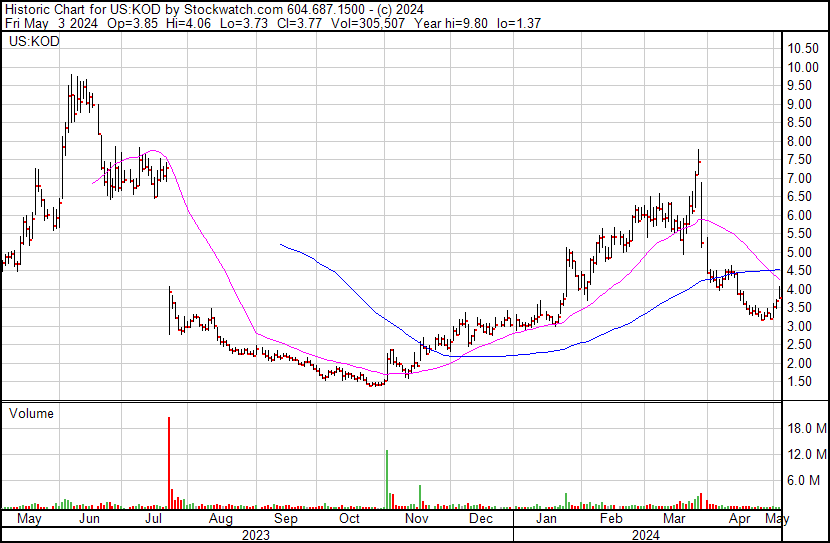Click the green early-November volume bar

pyautogui.click(x=420, y=497)
